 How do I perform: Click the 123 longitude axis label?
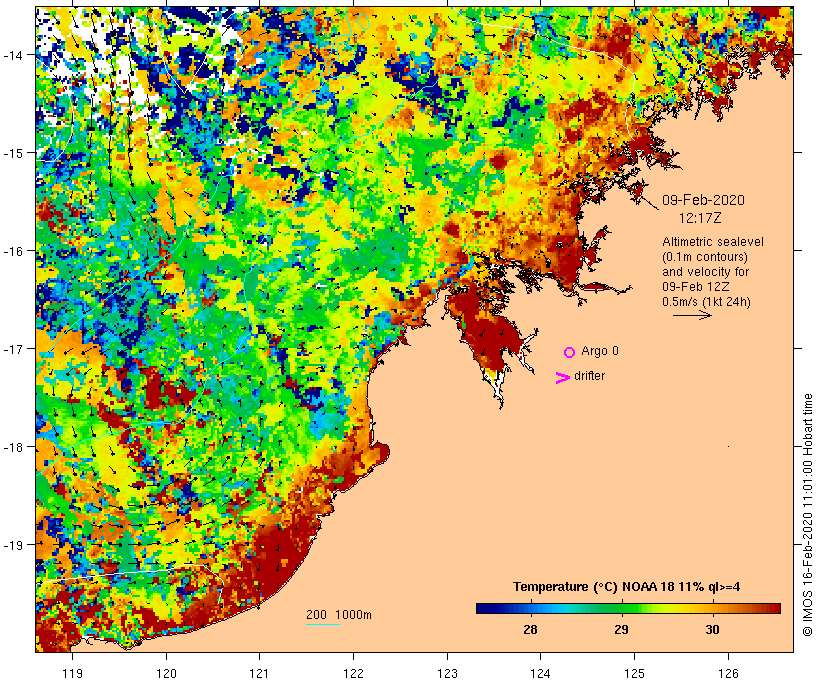[447, 673]
